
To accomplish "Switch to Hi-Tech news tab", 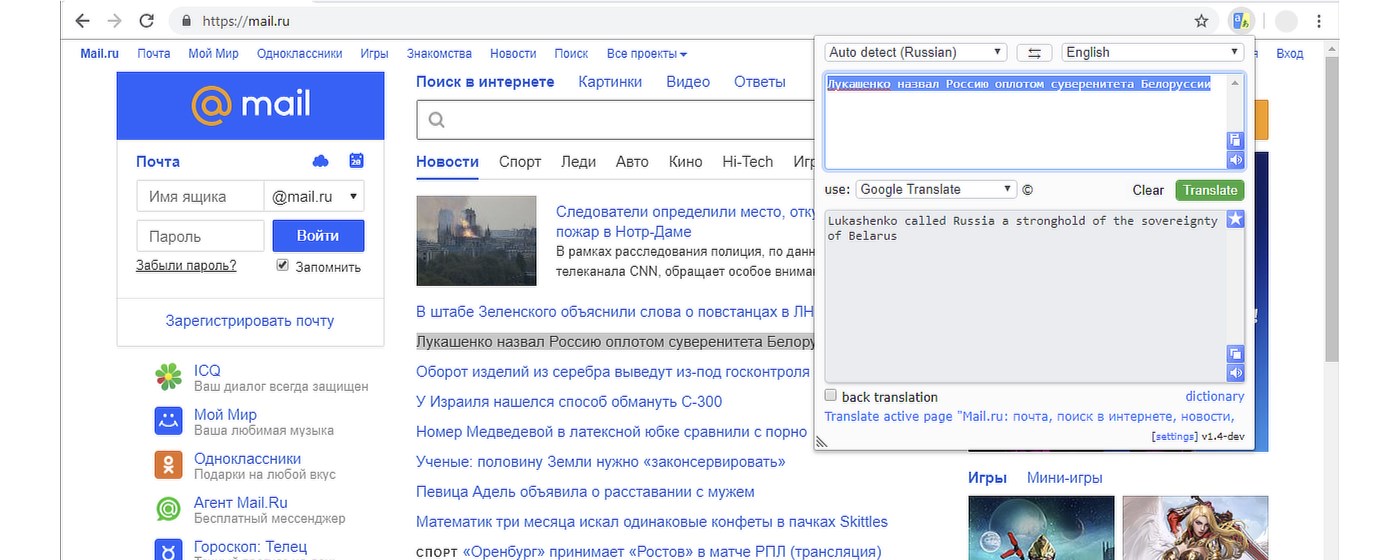I will [x=748, y=161].
